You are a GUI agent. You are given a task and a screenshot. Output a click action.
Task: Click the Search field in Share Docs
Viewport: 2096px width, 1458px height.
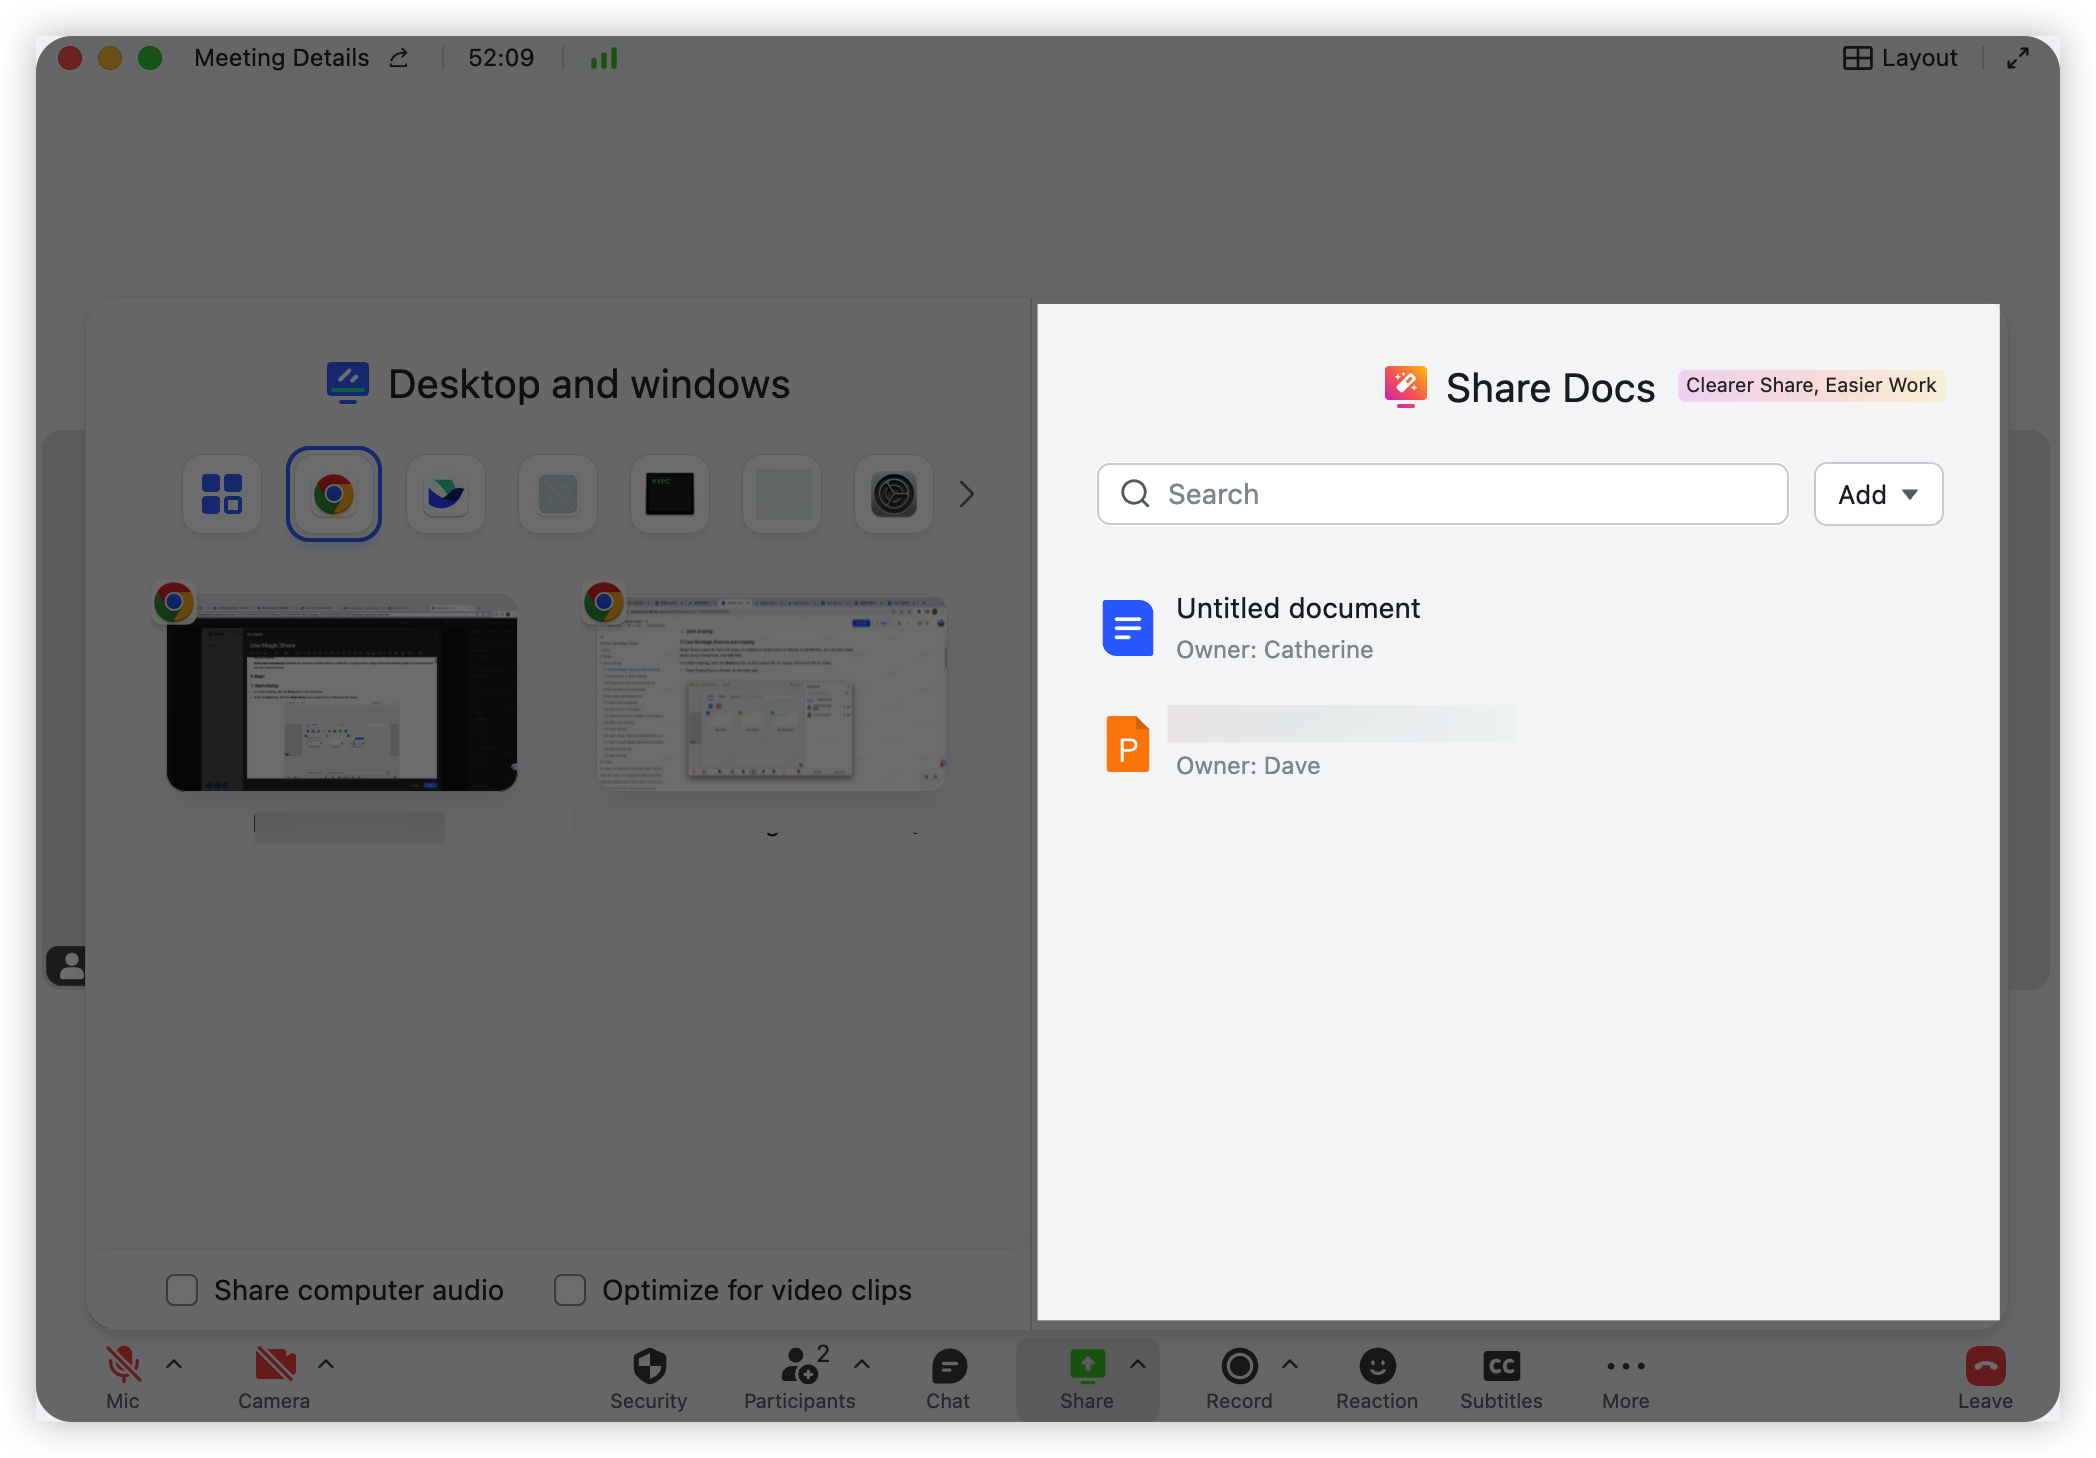coord(1442,494)
